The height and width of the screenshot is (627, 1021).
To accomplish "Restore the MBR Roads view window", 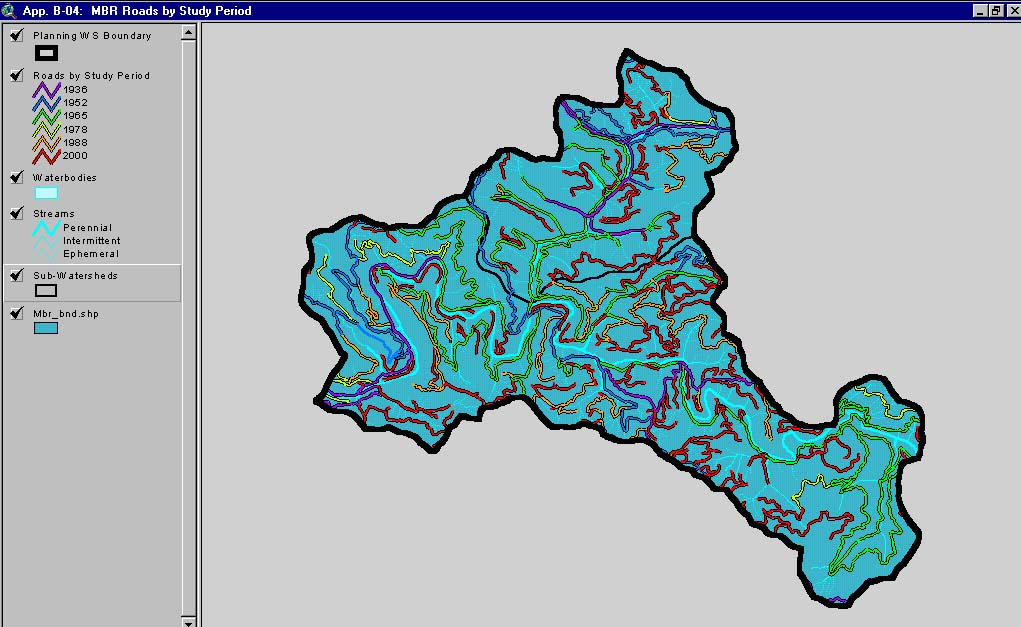I will pos(996,10).
